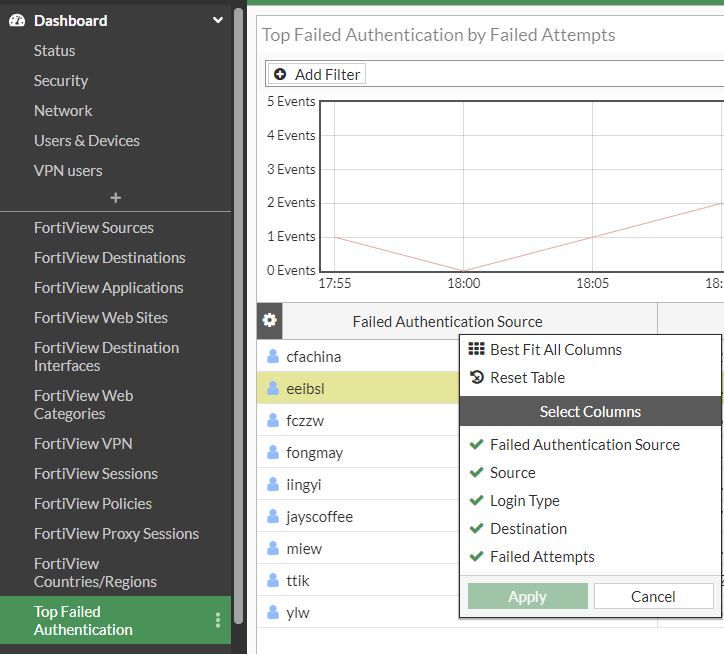The image size is (724, 654).
Task: Open the Security dashboard
Action: [60, 81]
